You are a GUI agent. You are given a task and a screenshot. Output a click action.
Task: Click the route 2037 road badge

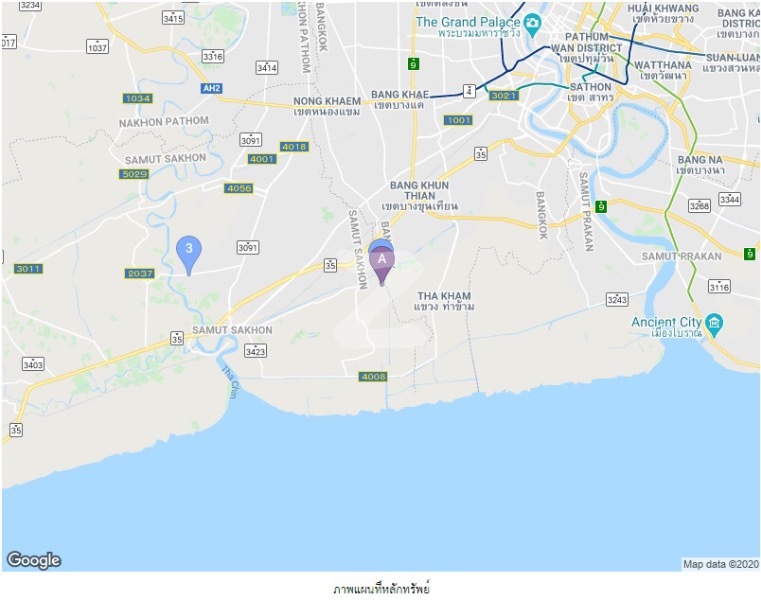pyautogui.click(x=140, y=273)
